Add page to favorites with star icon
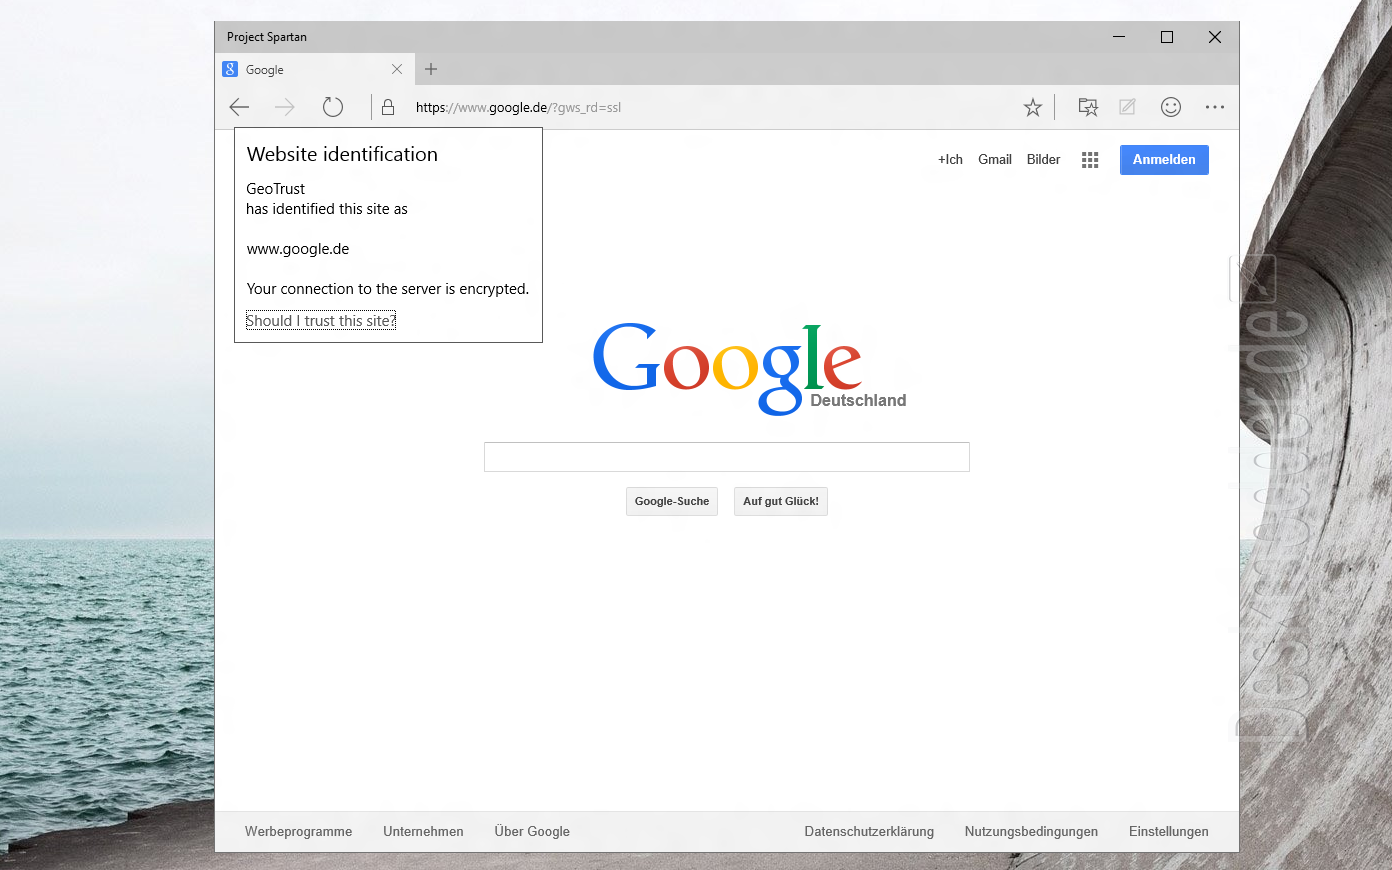The height and width of the screenshot is (870, 1392). click(x=1033, y=107)
